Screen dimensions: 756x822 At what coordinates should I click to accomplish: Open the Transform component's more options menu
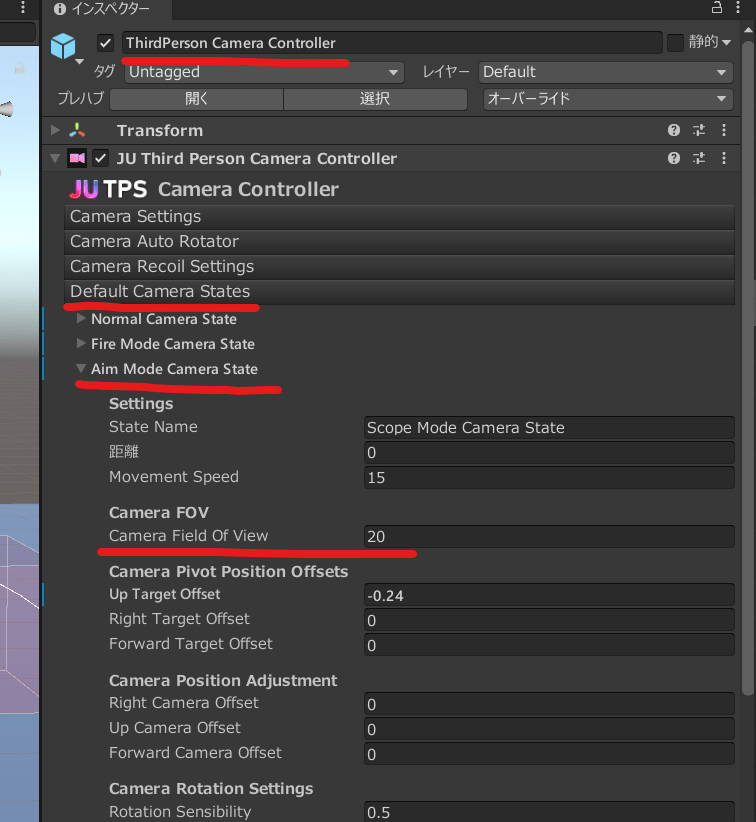tap(723, 131)
